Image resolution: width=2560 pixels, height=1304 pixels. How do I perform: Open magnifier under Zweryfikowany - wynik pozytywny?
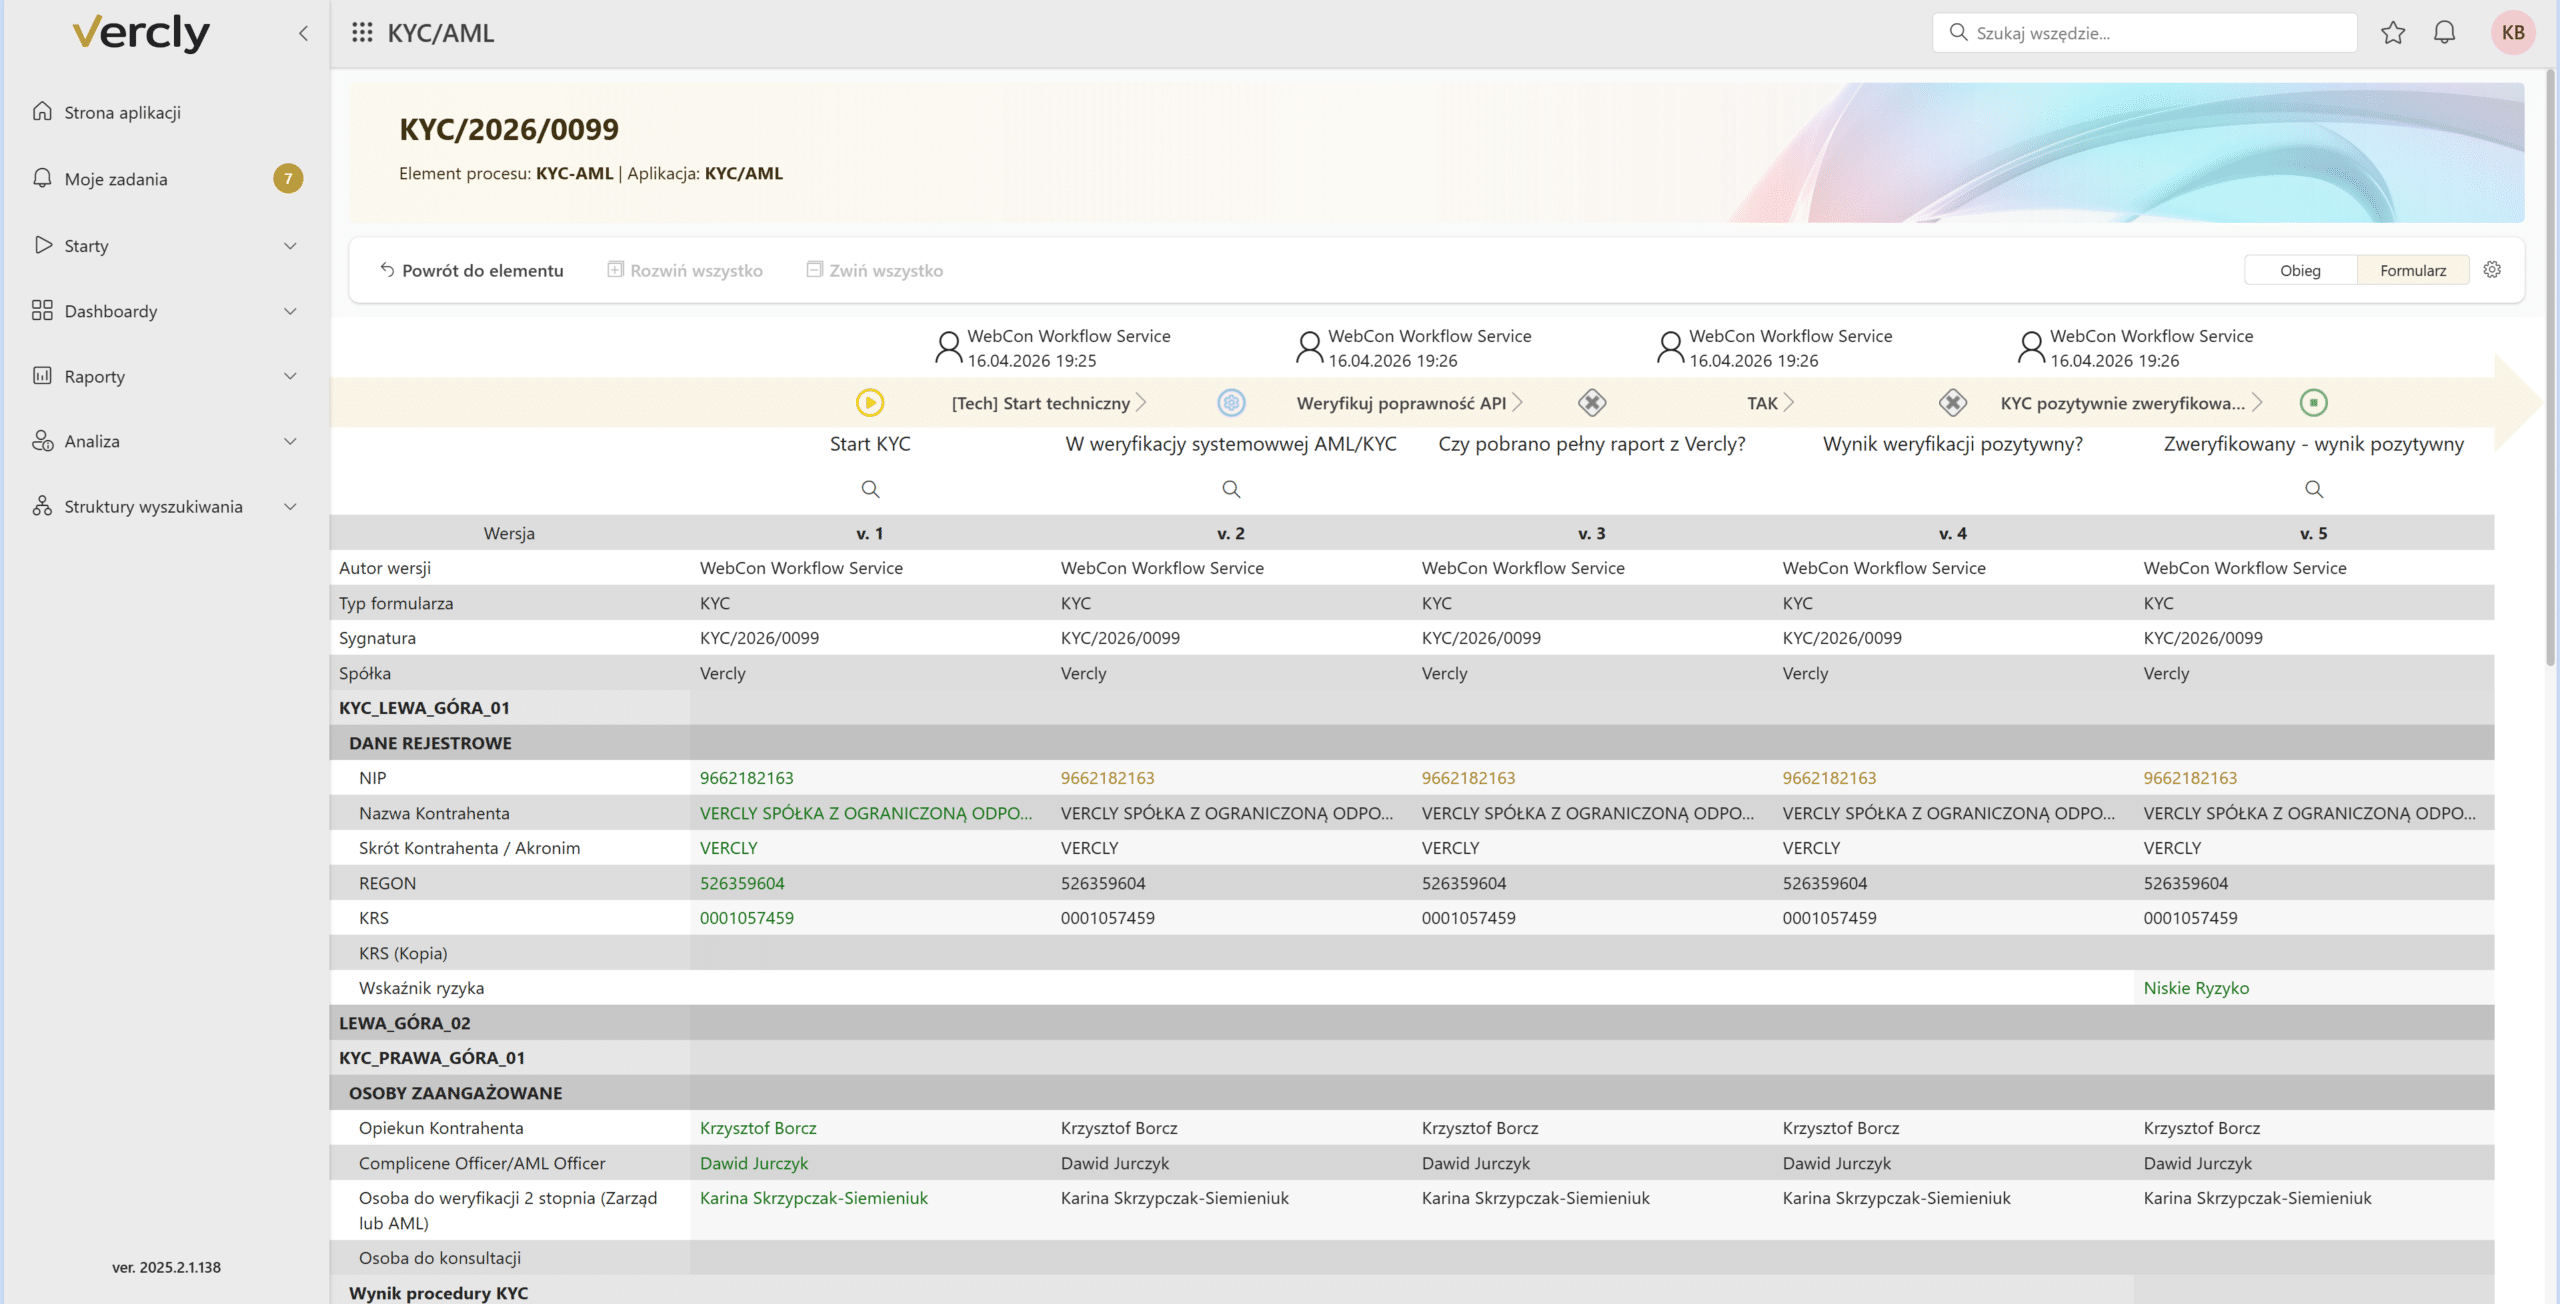2314,489
